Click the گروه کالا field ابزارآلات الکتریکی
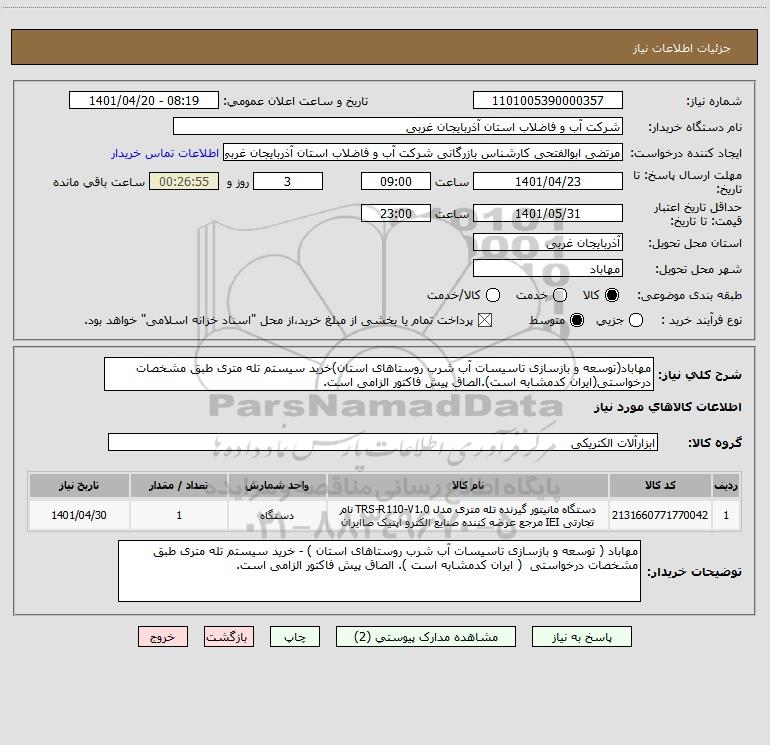 coord(383,442)
